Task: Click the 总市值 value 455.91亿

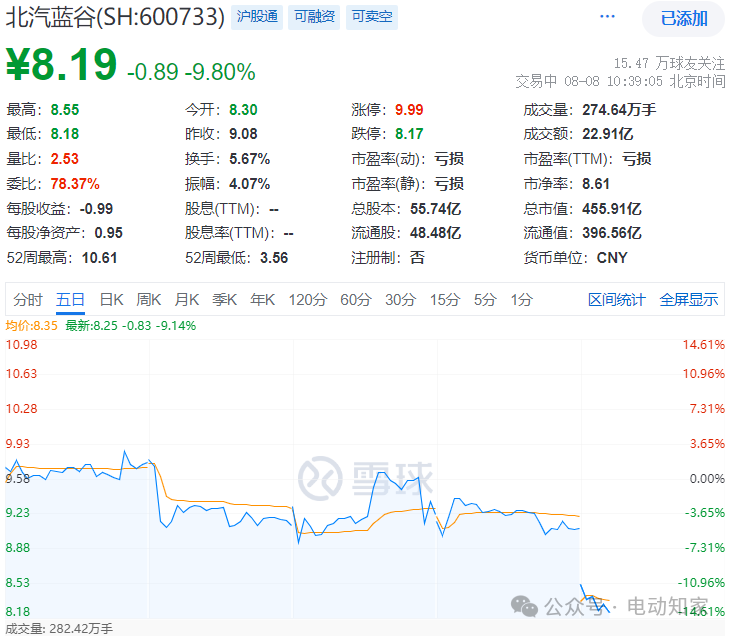Action: 612,208
